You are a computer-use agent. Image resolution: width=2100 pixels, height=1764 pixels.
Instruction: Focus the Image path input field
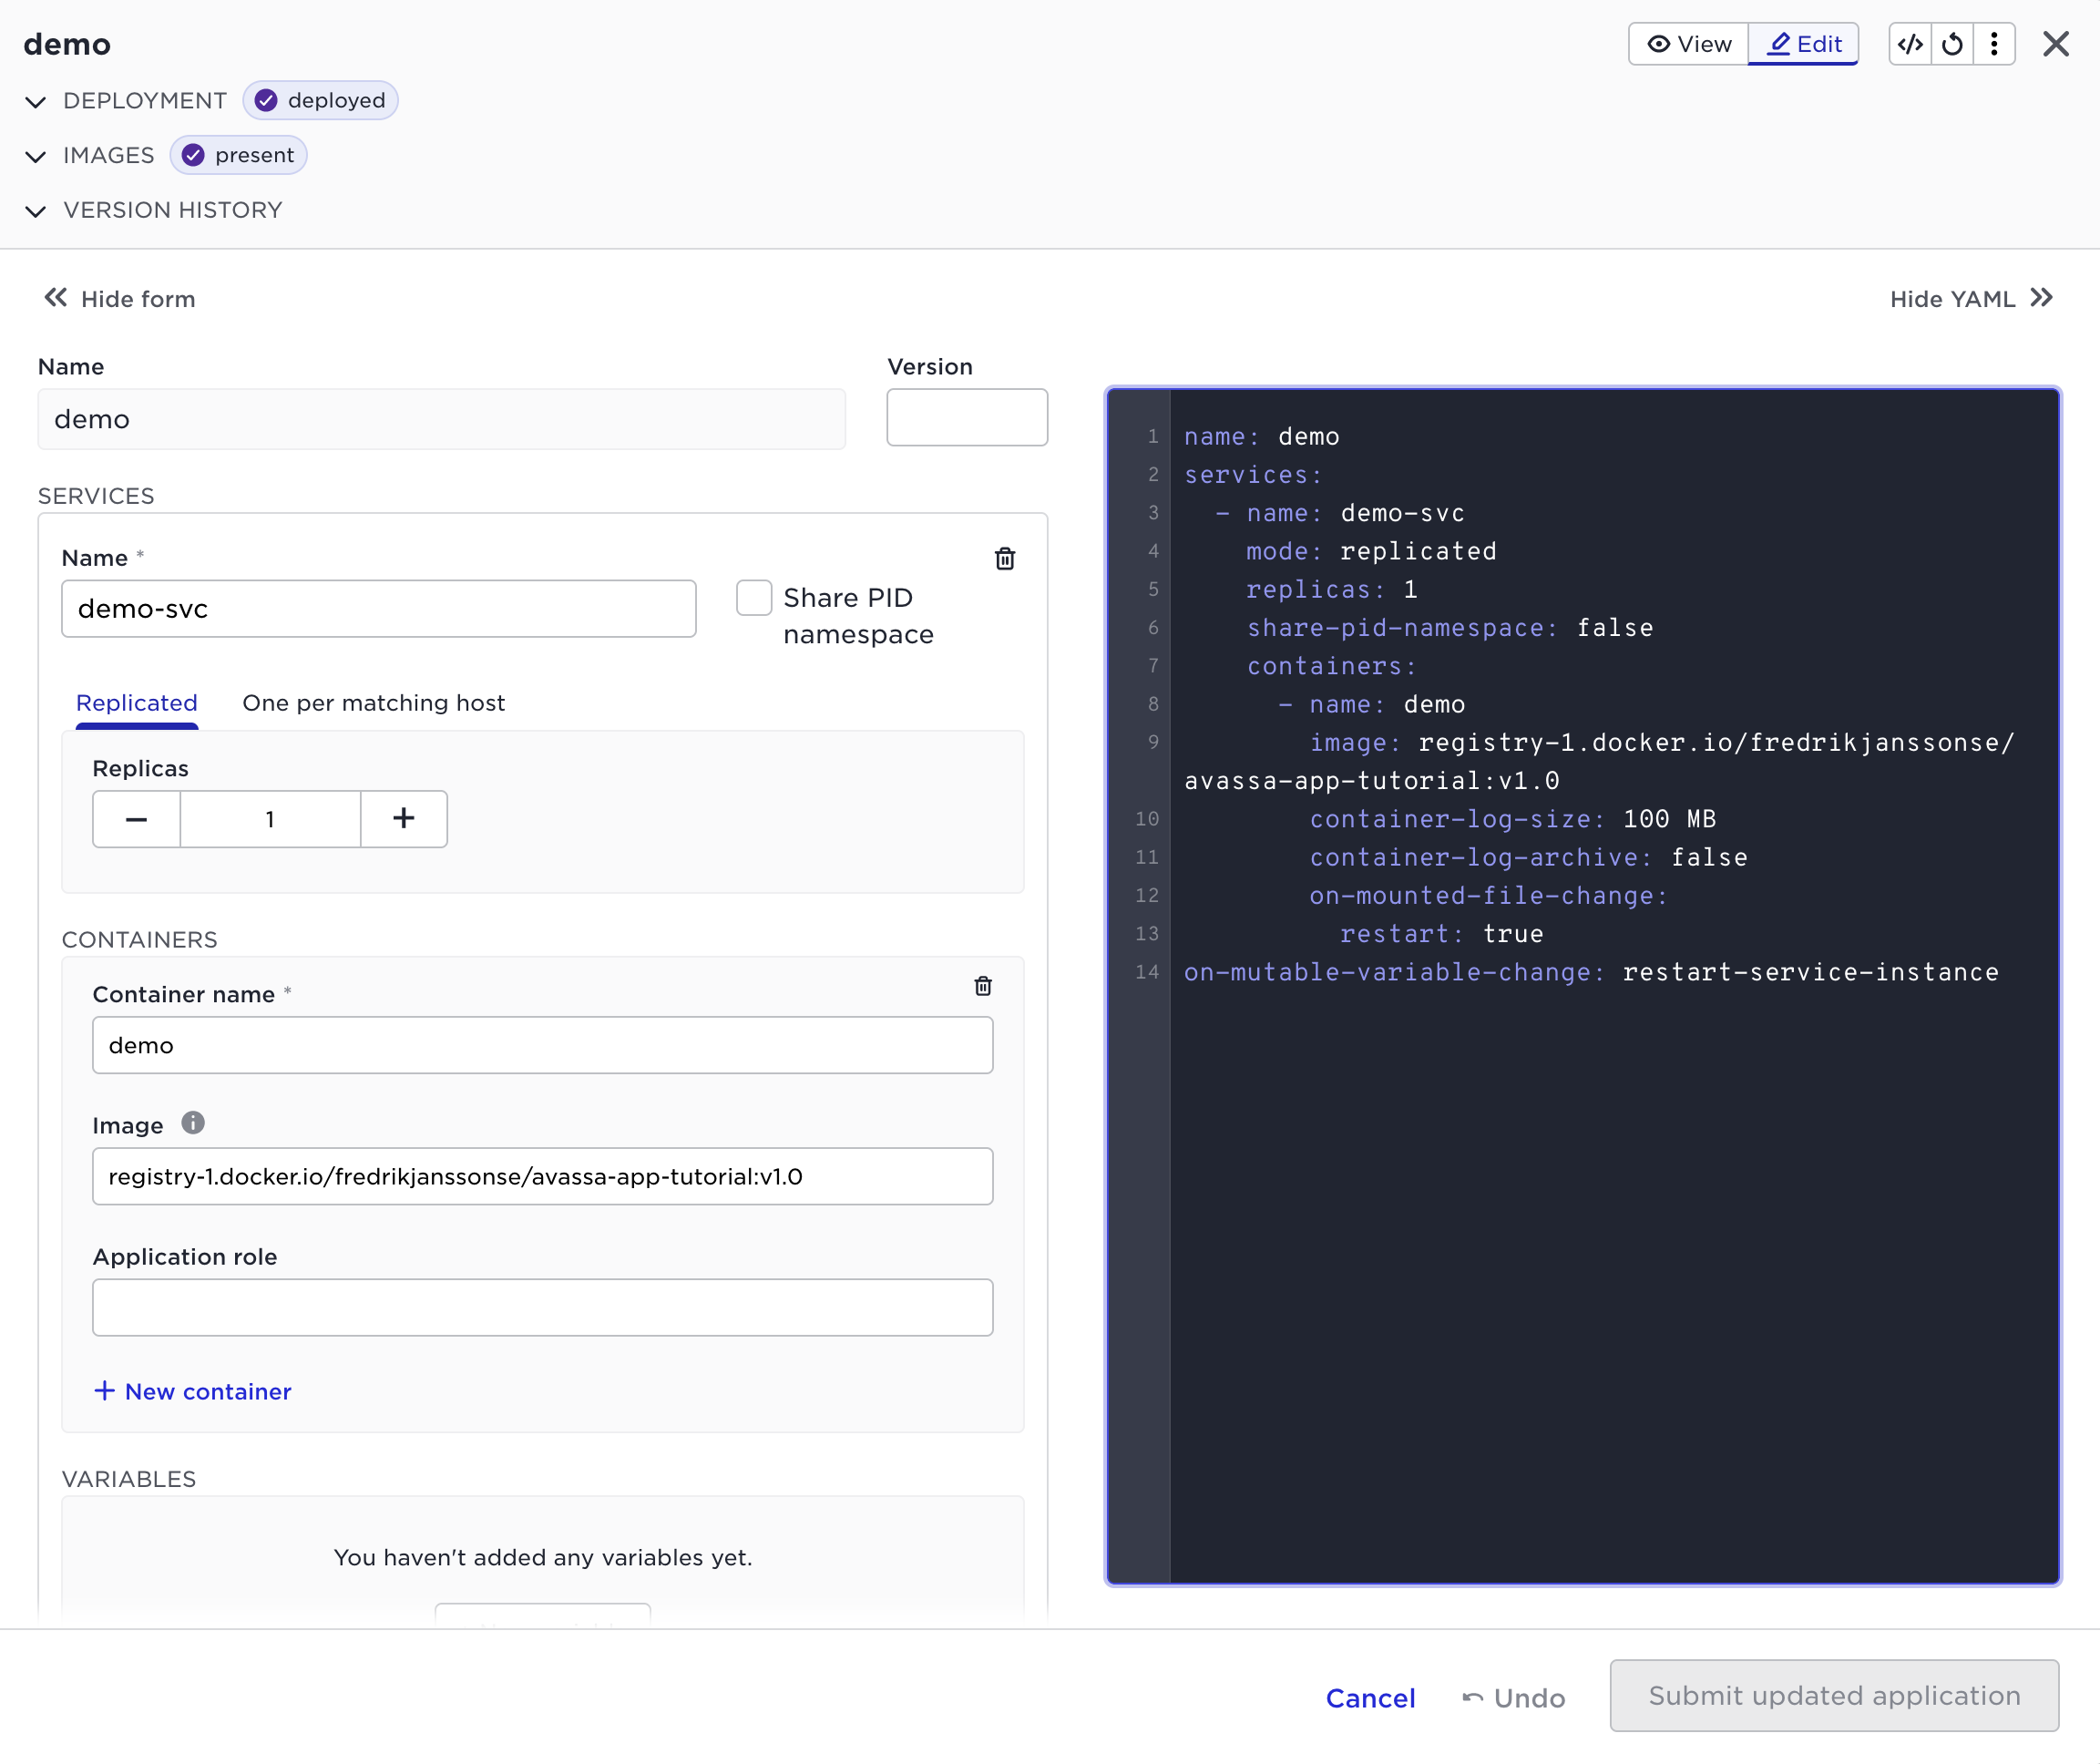543,1176
